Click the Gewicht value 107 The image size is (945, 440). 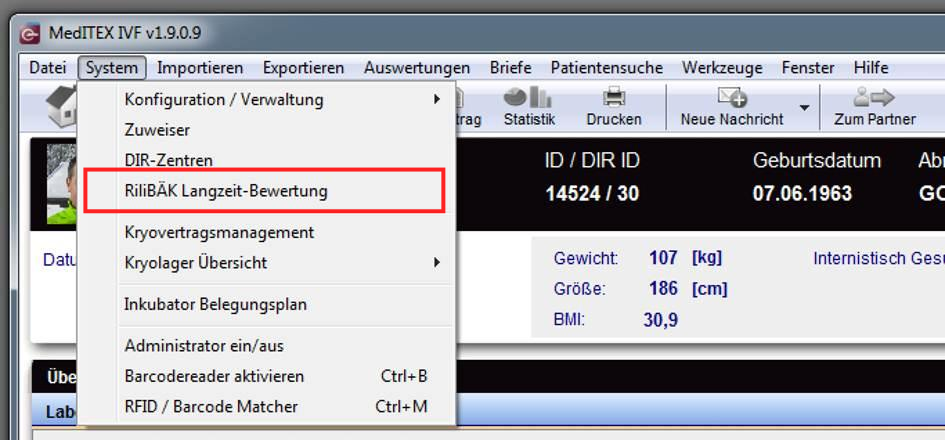(663, 259)
